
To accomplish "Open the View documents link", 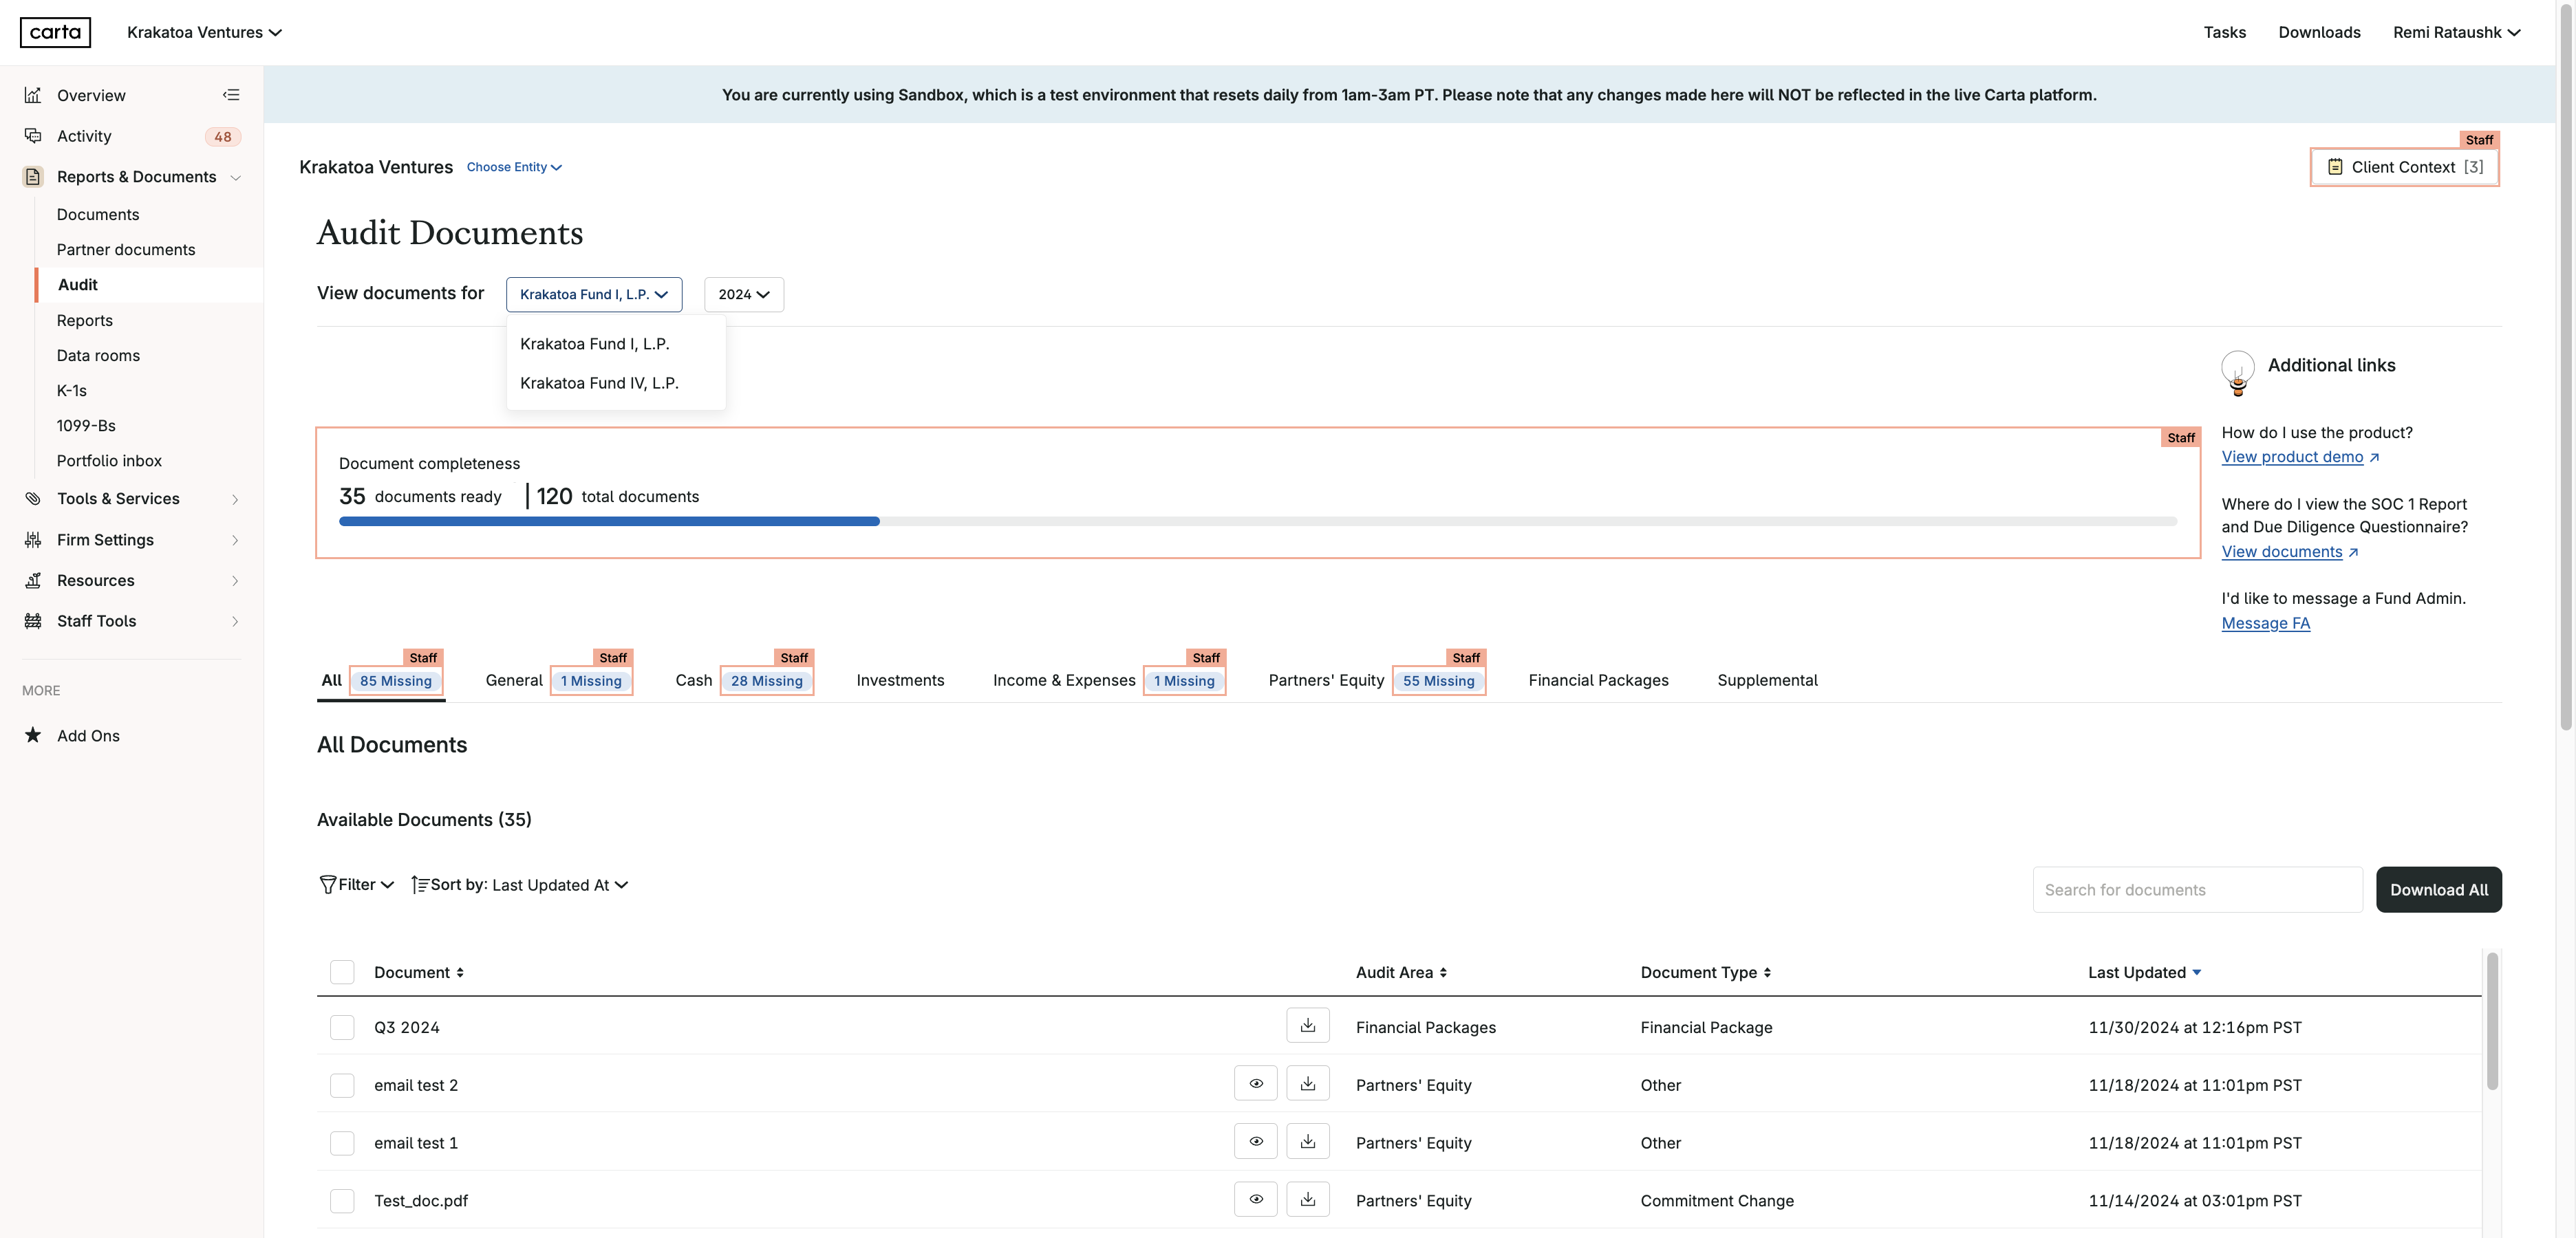I will (x=2289, y=552).
